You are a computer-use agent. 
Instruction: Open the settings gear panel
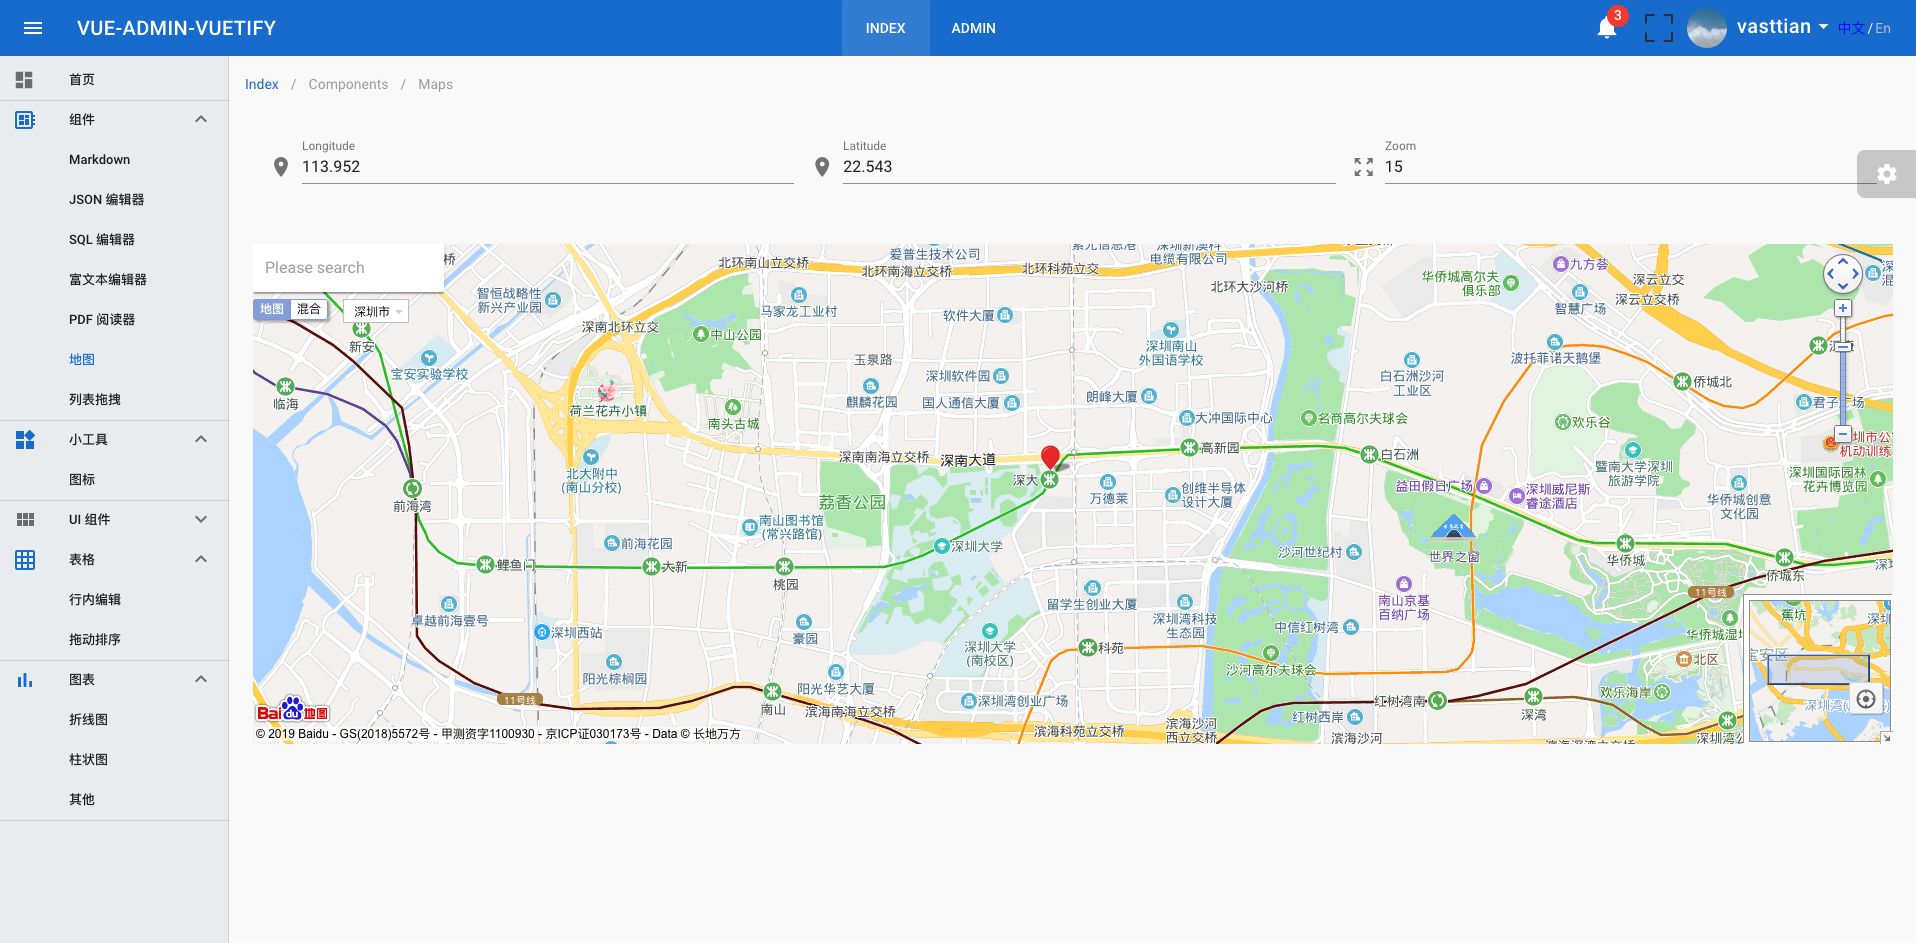click(x=1886, y=174)
